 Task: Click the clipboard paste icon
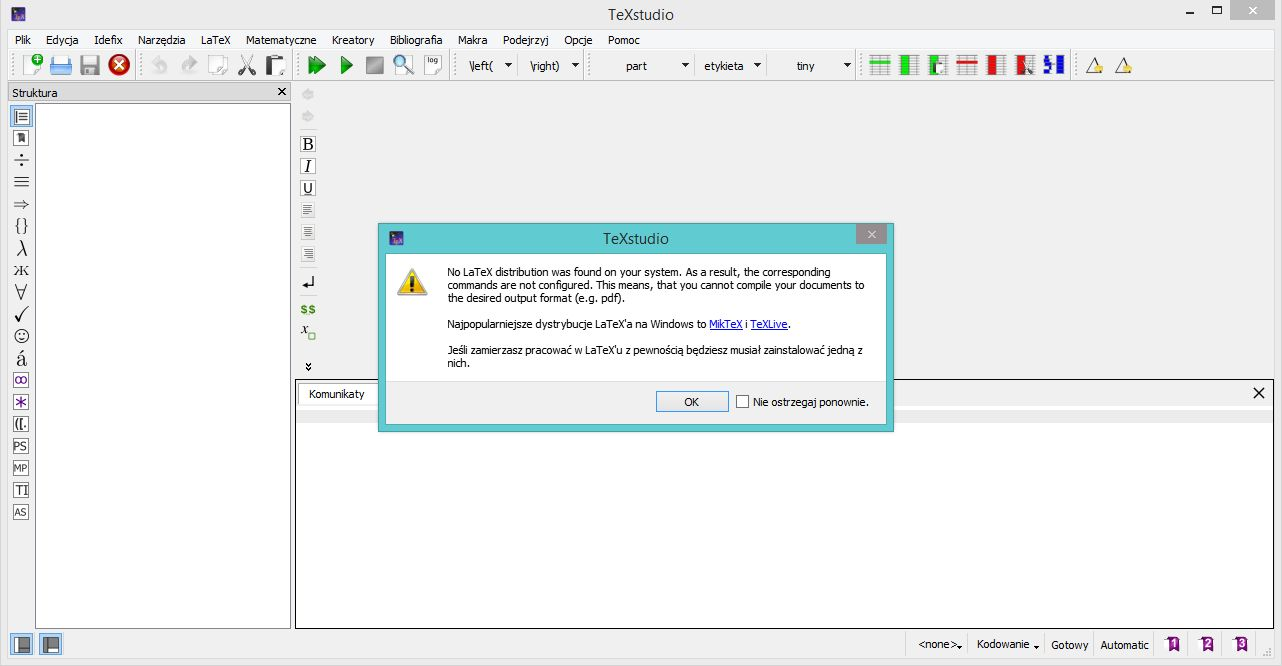coord(276,65)
